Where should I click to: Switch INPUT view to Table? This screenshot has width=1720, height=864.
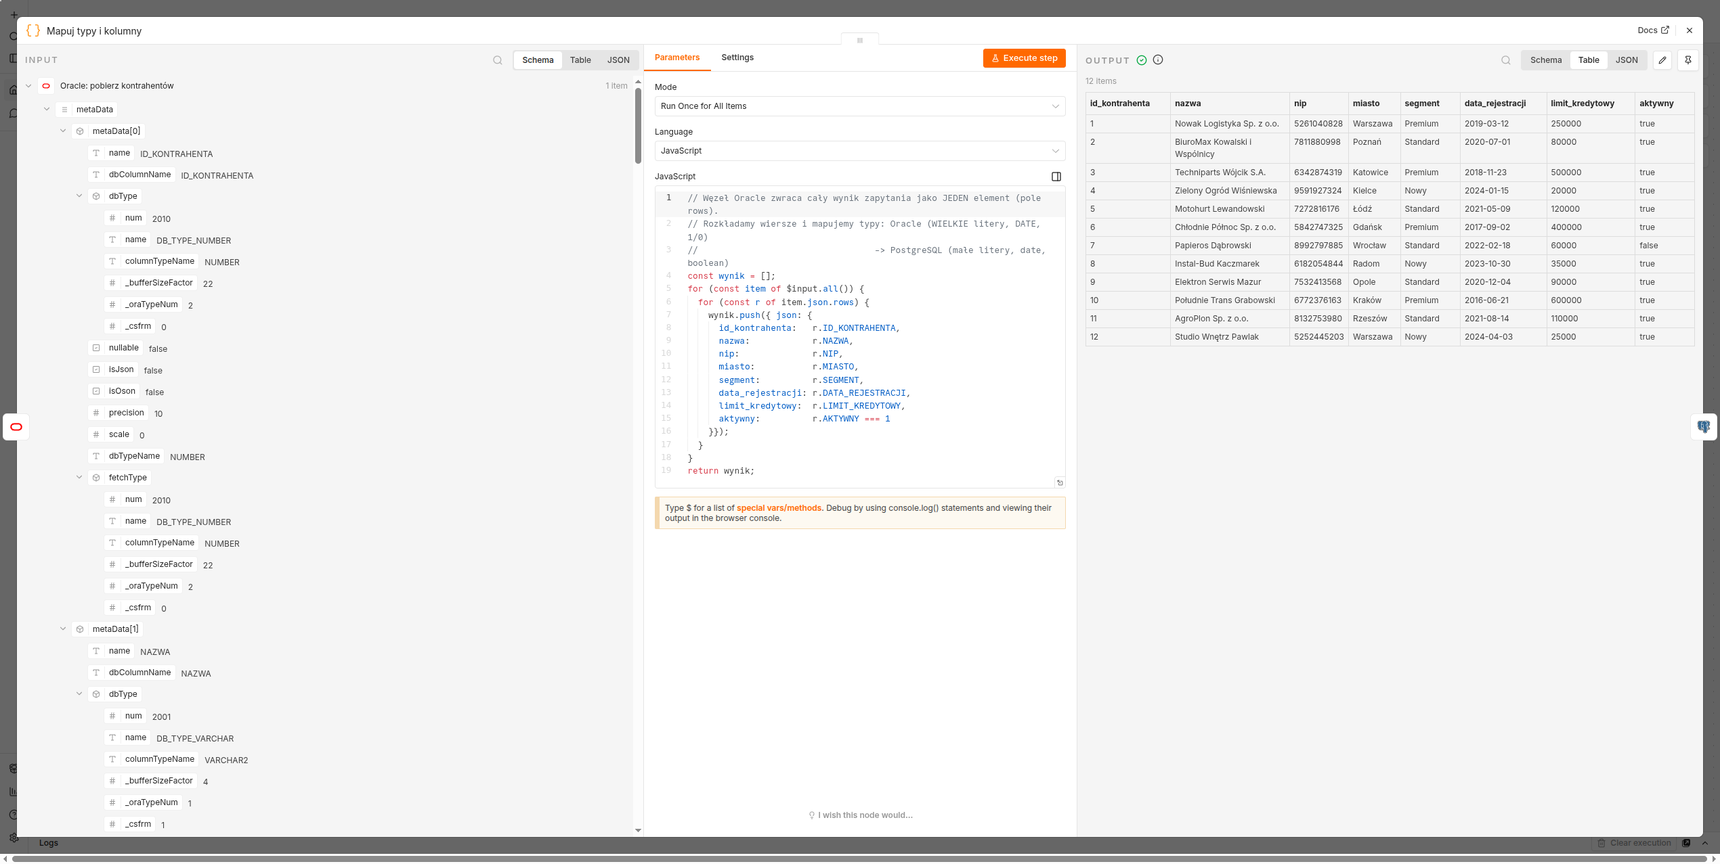[x=580, y=60]
